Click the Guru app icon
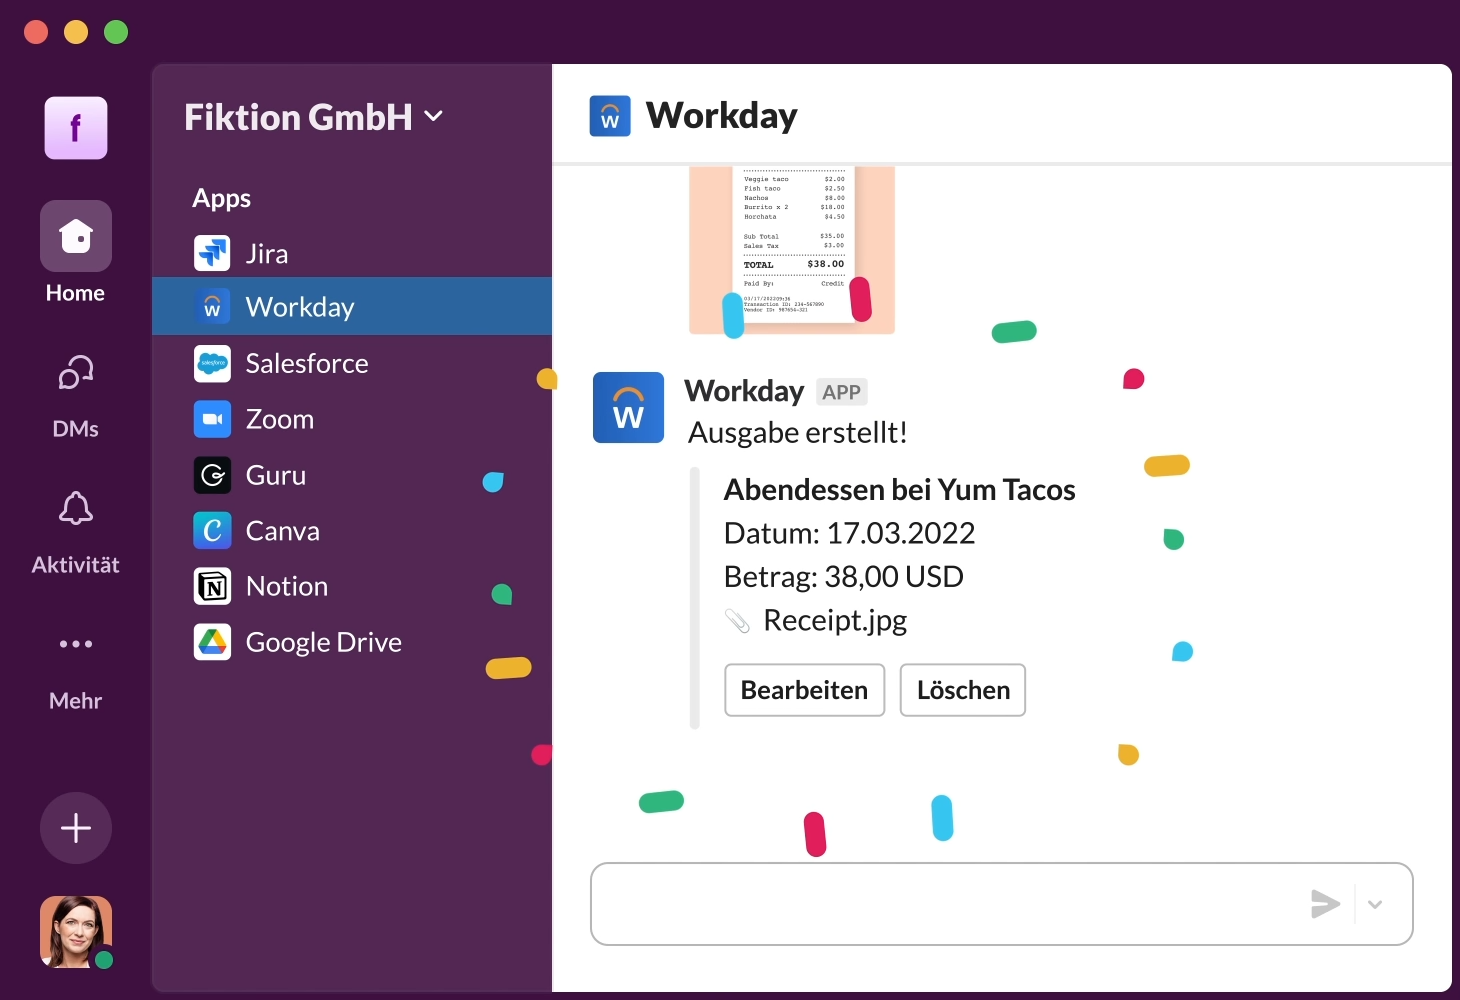 tap(212, 475)
